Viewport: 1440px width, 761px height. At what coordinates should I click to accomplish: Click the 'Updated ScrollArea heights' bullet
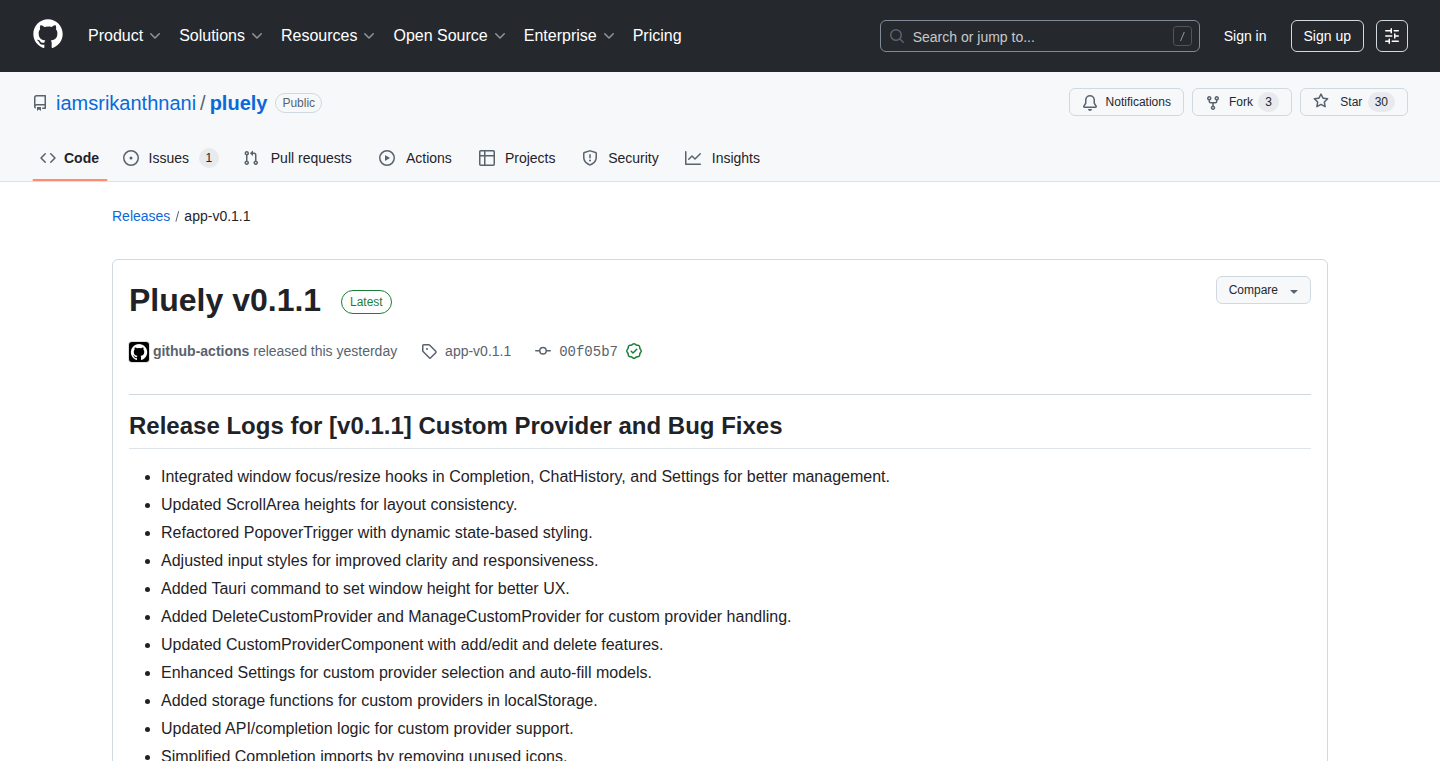coord(339,504)
